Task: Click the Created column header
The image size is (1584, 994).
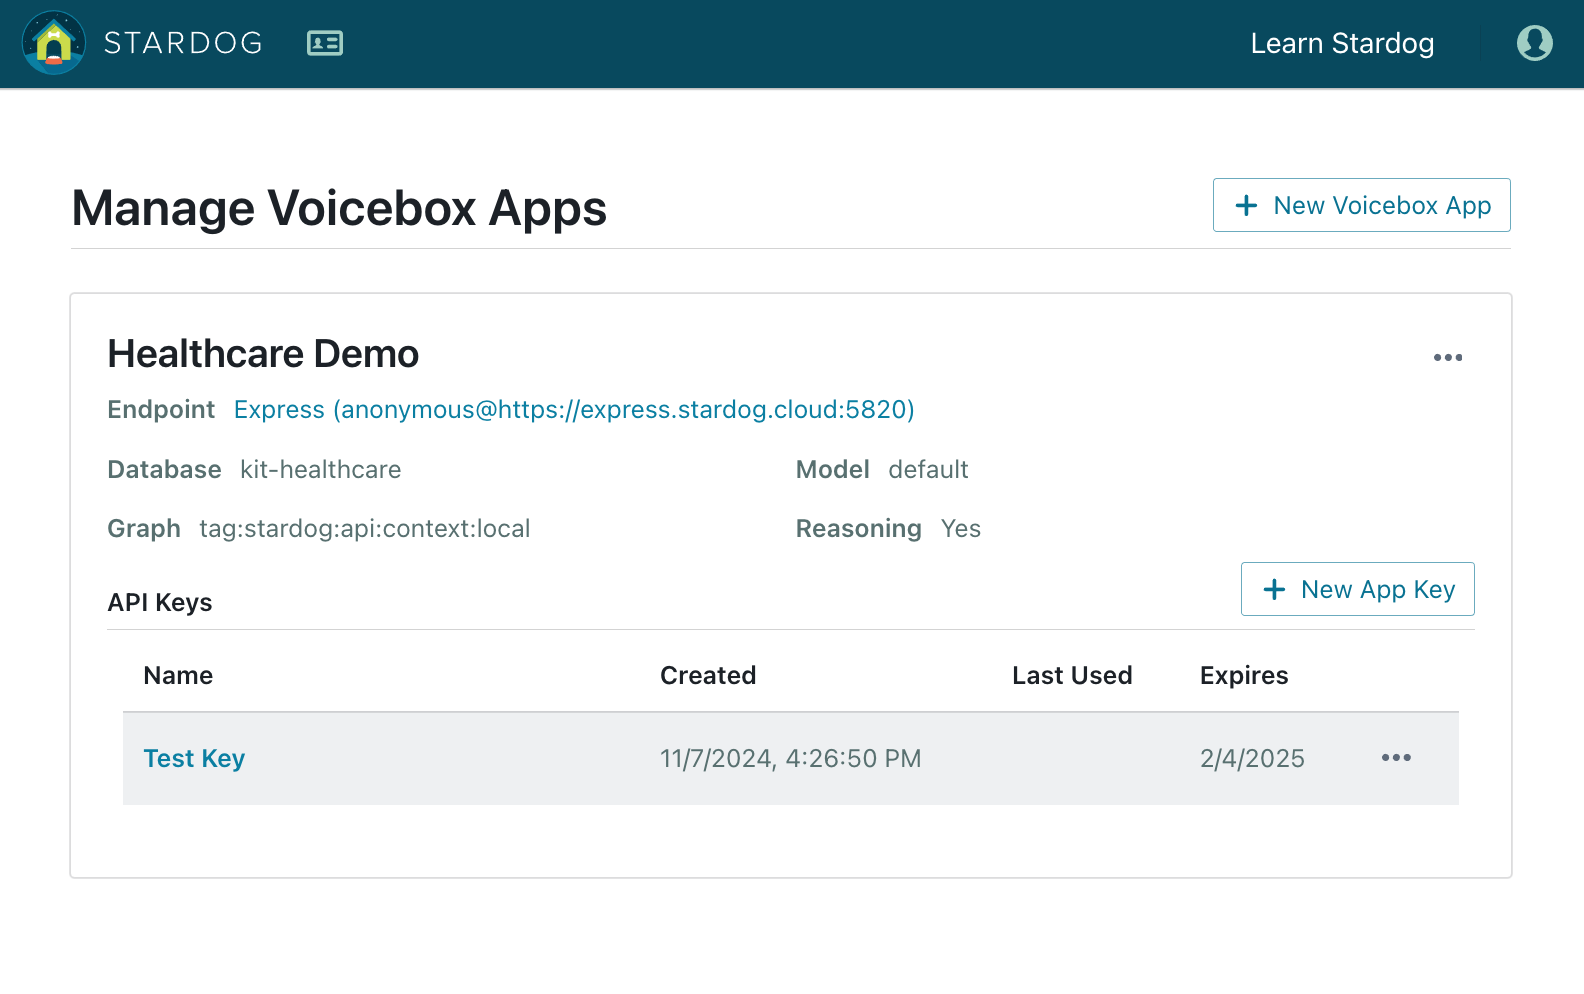Action: point(708,676)
